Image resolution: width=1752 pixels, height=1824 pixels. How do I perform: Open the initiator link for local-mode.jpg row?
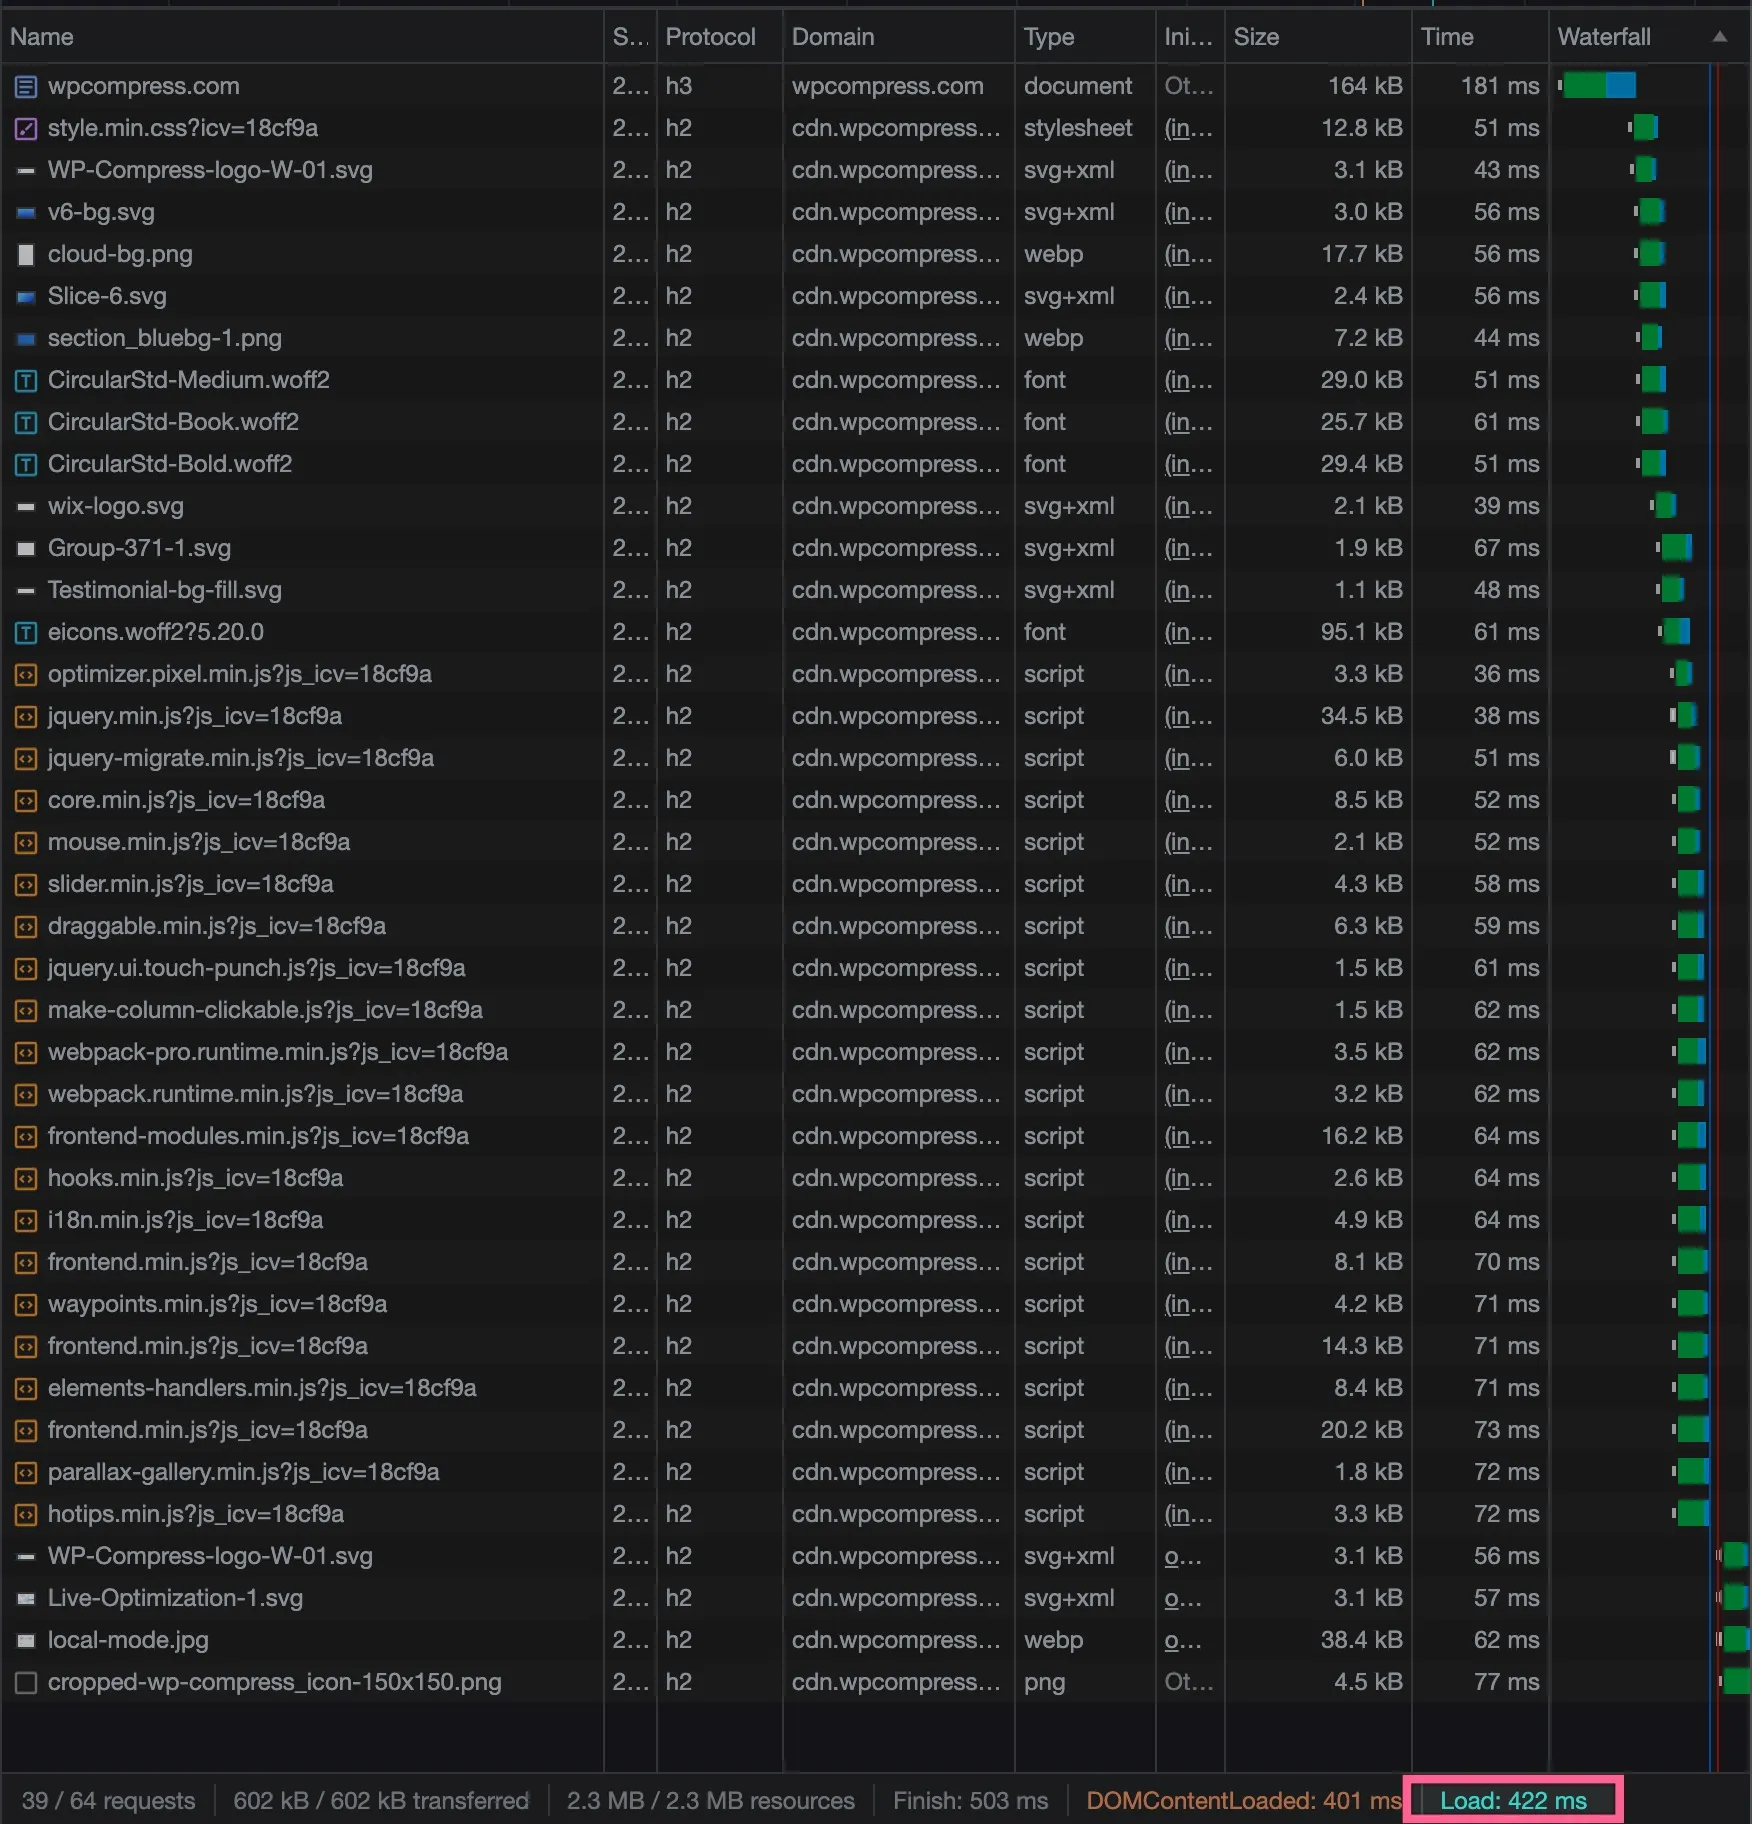point(1183,1641)
